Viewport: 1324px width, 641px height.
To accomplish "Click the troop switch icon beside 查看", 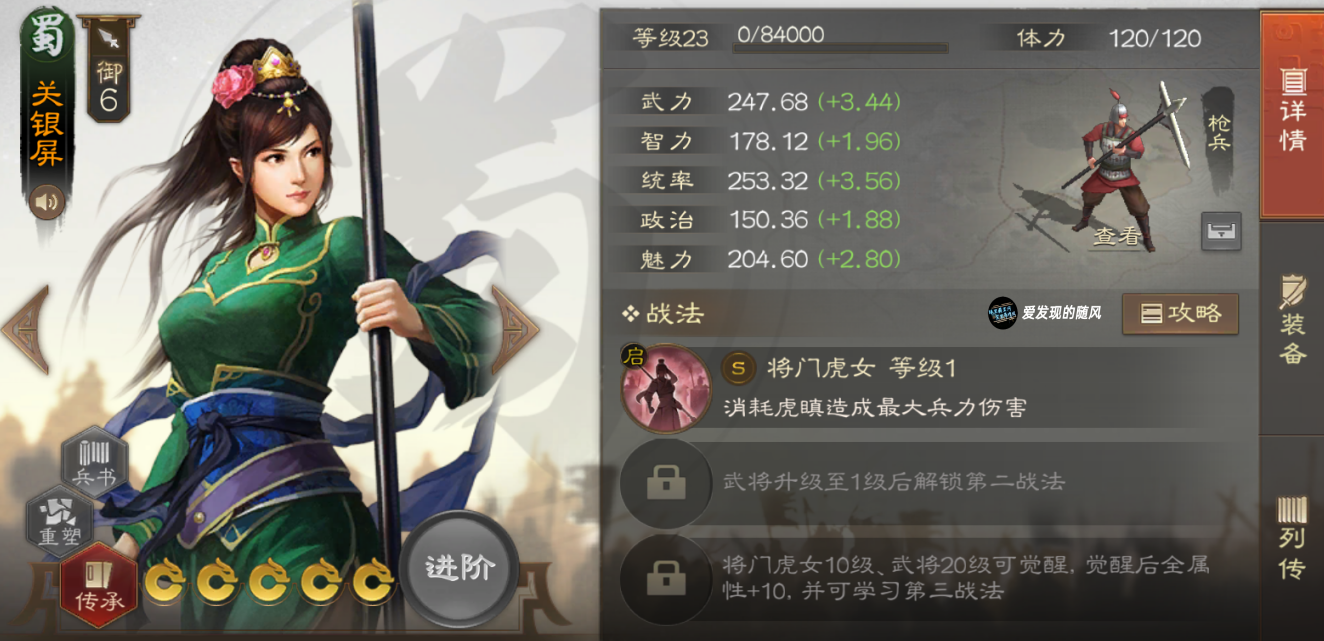I will point(1221,232).
